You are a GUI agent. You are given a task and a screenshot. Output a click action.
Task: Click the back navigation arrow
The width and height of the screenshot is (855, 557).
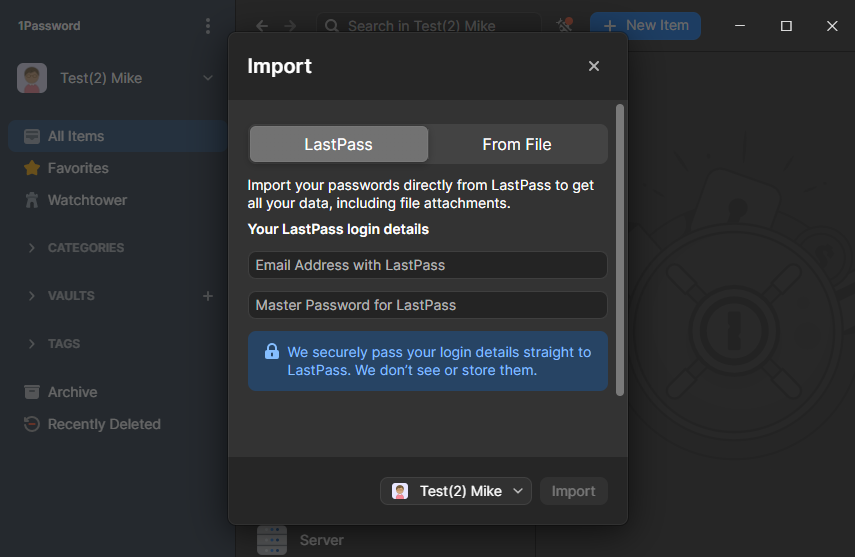pyautogui.click(x=262, y=26)
